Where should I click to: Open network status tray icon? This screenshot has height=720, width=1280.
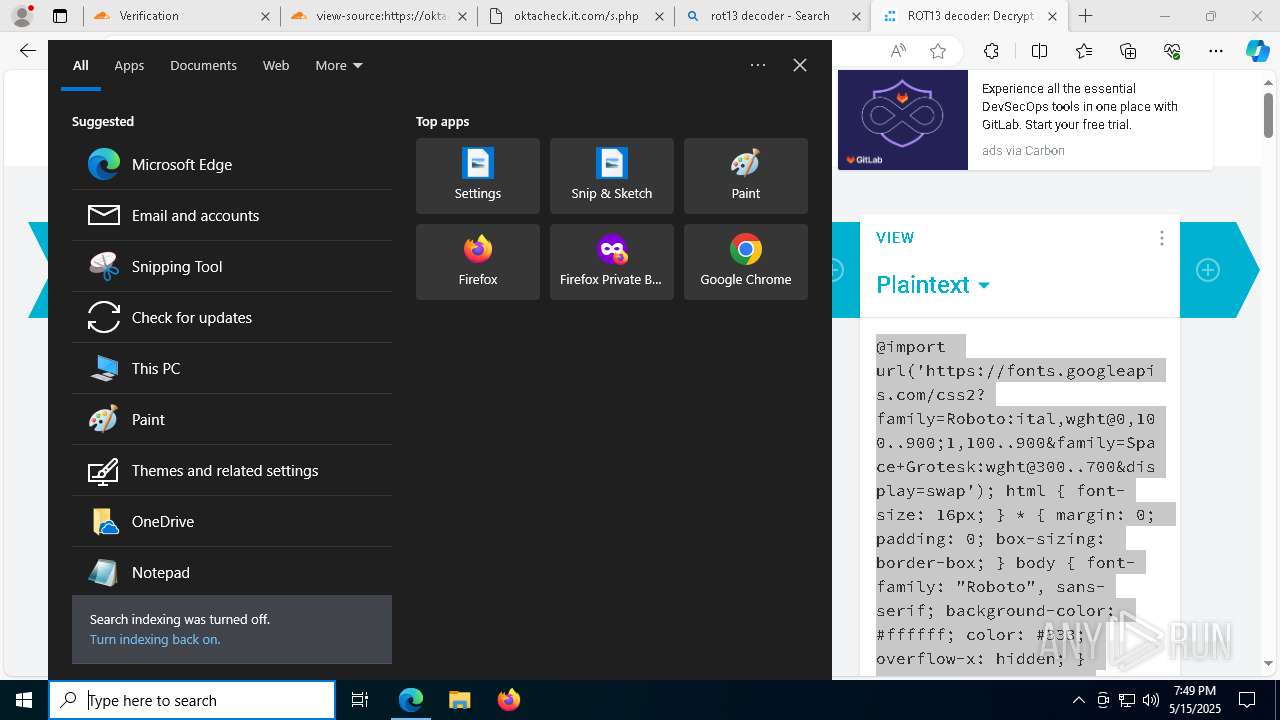click(1127, 700)
